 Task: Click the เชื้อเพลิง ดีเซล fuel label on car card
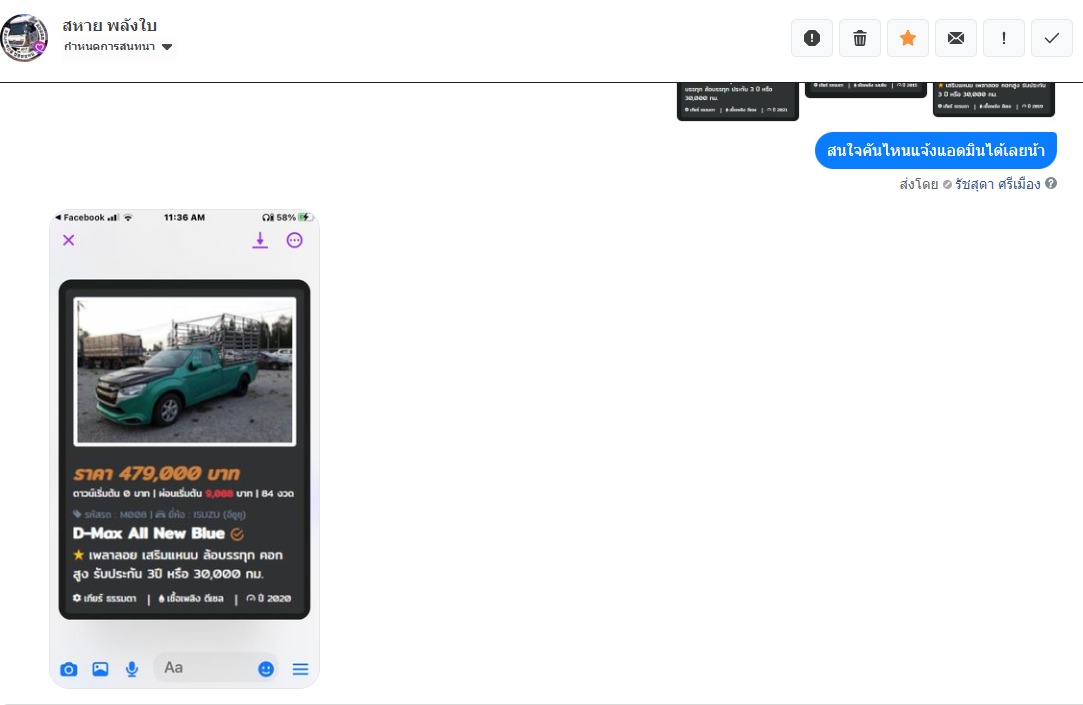[191, 599]
